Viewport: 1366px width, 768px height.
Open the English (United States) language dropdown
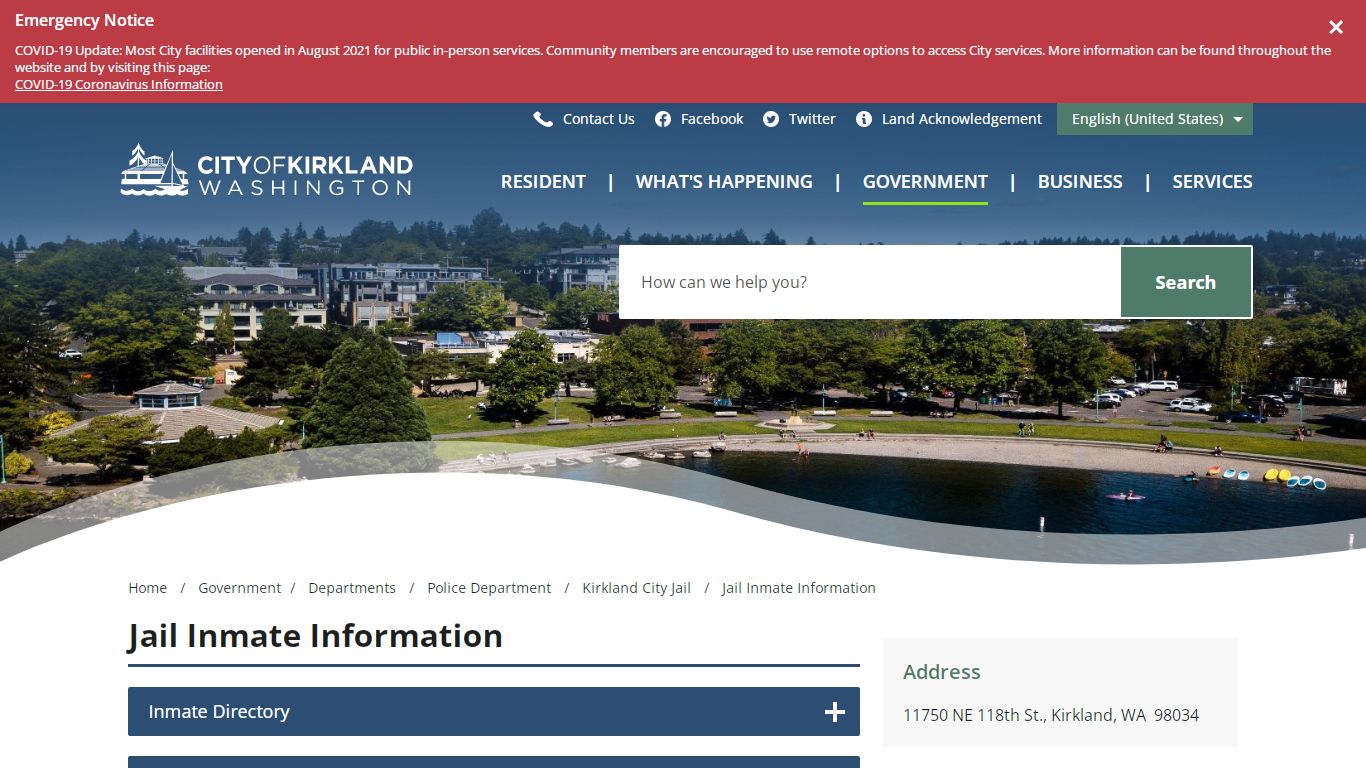pyautogui.click(x=1155, y=119)
